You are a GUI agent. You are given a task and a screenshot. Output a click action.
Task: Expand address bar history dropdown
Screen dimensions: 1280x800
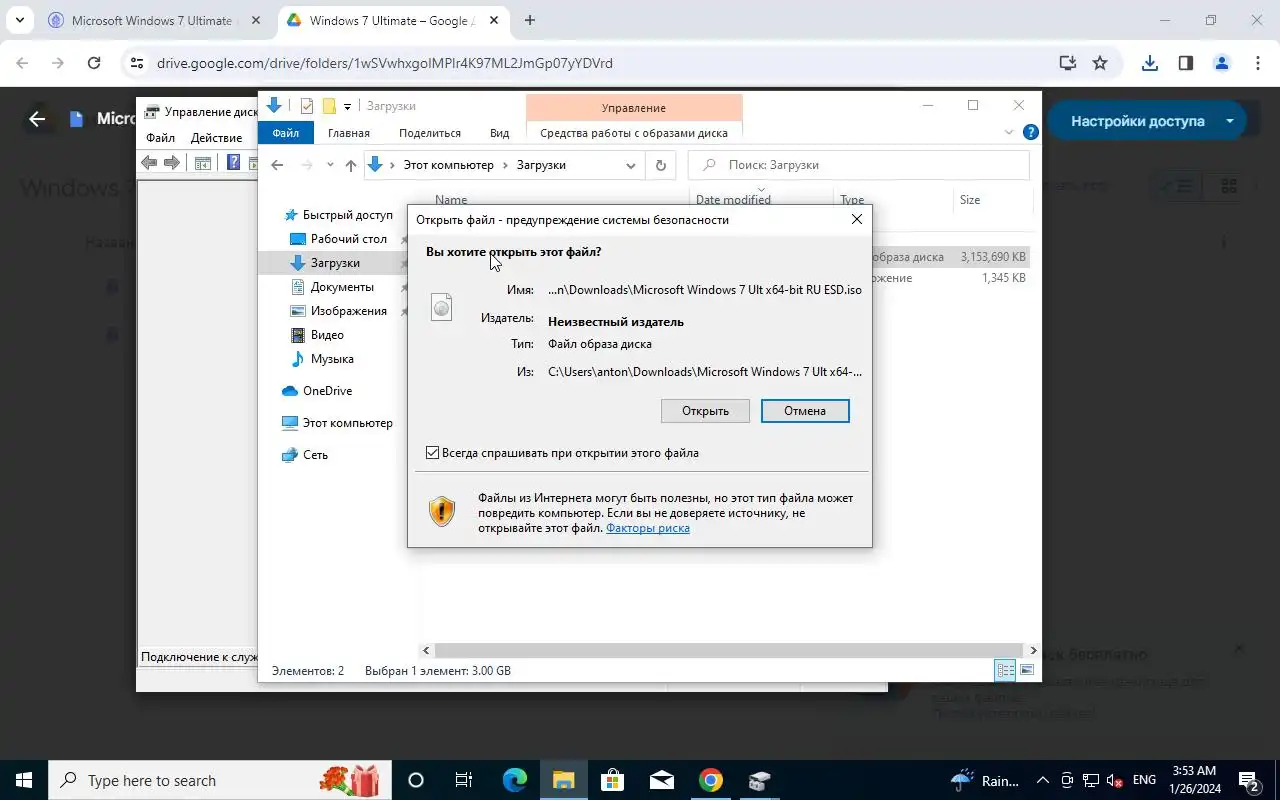point(631,166)
